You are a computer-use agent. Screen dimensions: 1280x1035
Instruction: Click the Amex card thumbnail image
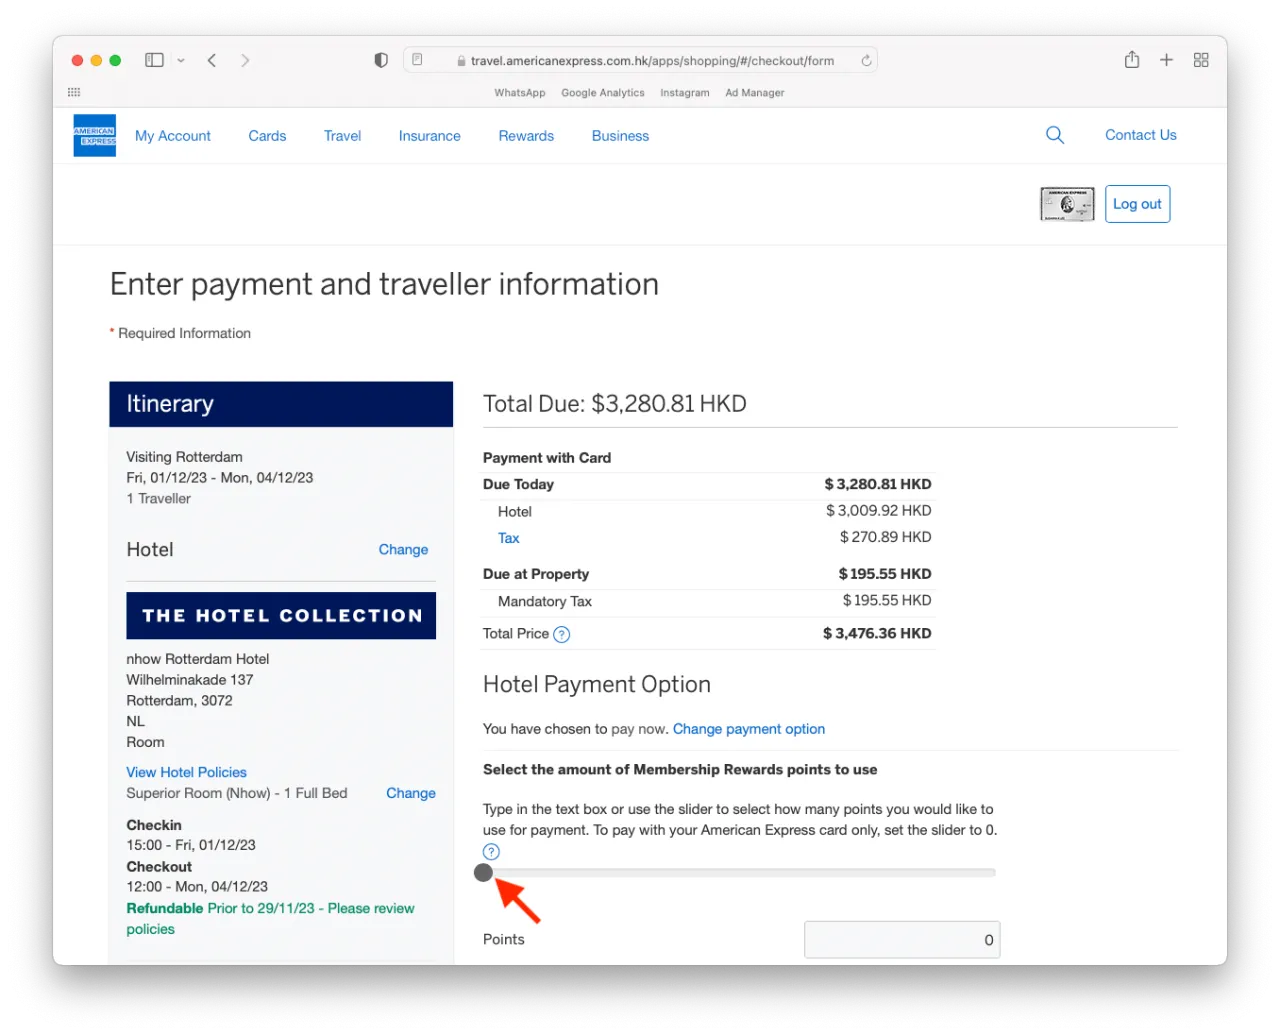(x=1067, y=204)
